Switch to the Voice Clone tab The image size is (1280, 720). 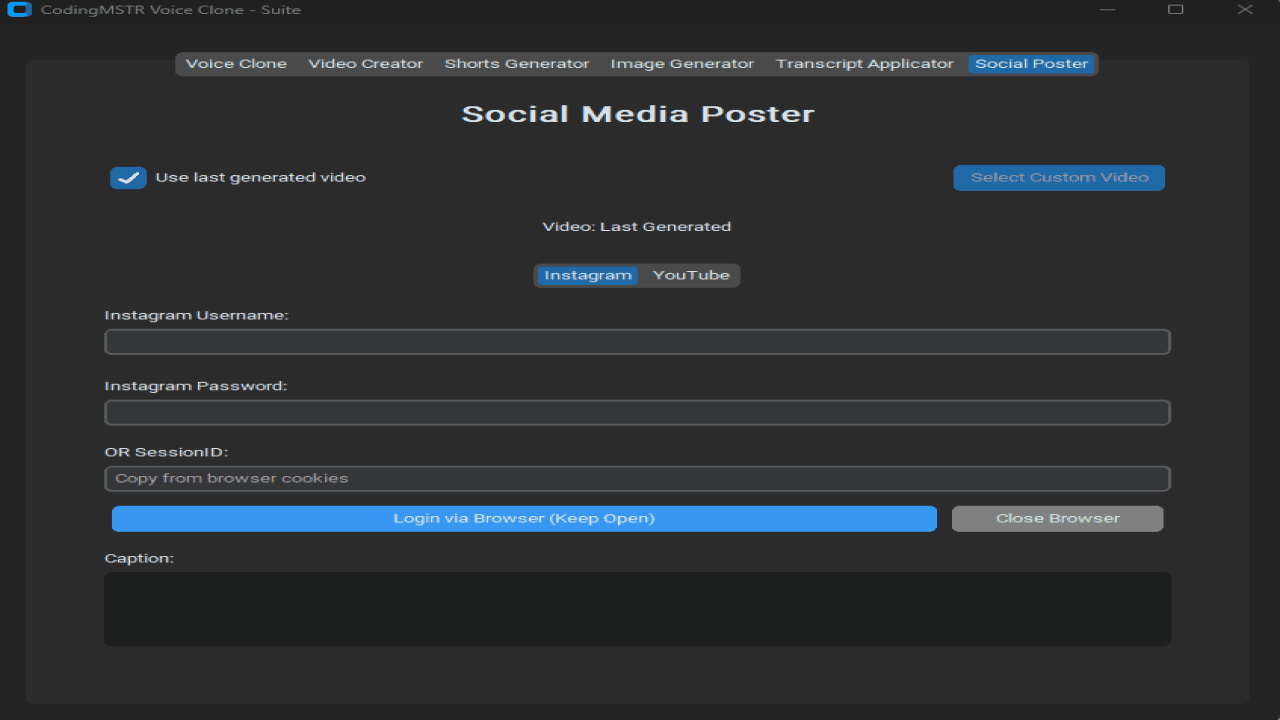point(236,64)
